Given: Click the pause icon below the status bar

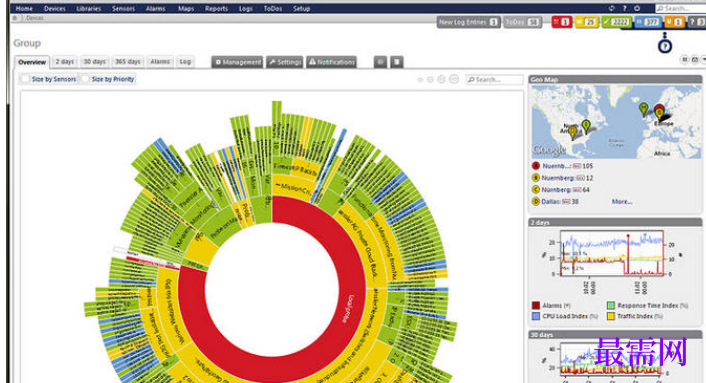Looking at the screenshot, I should tap(684, 59).
